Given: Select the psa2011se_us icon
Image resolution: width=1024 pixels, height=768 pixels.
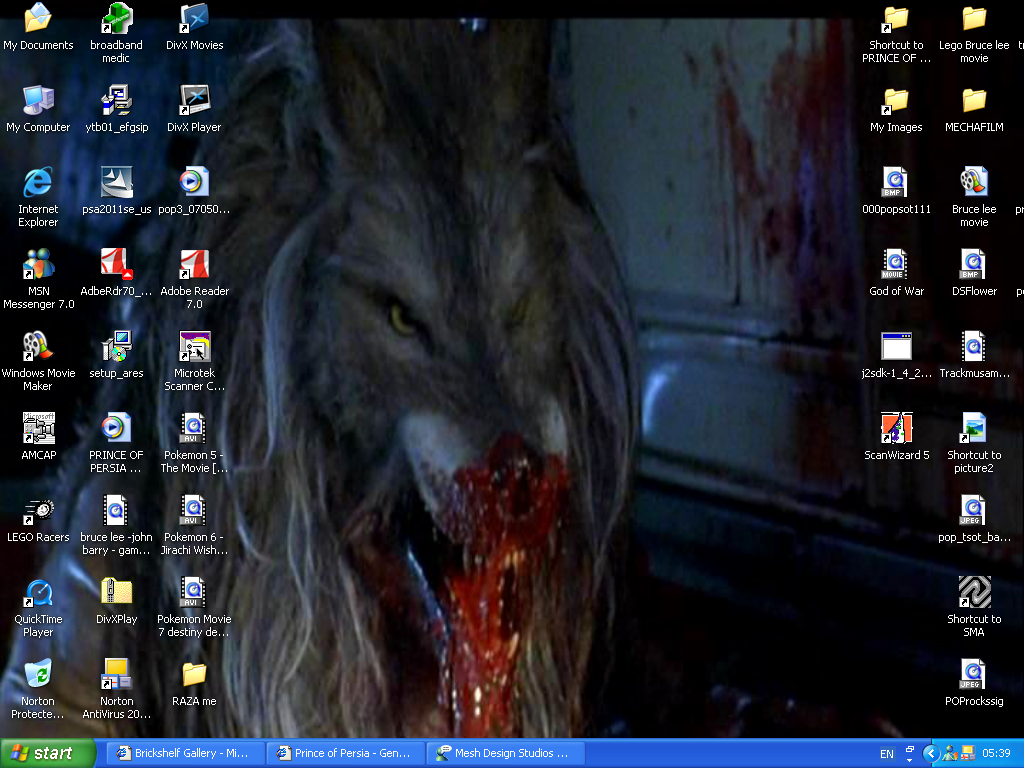Looking at the screenshot, I should [x=116, y=182].
